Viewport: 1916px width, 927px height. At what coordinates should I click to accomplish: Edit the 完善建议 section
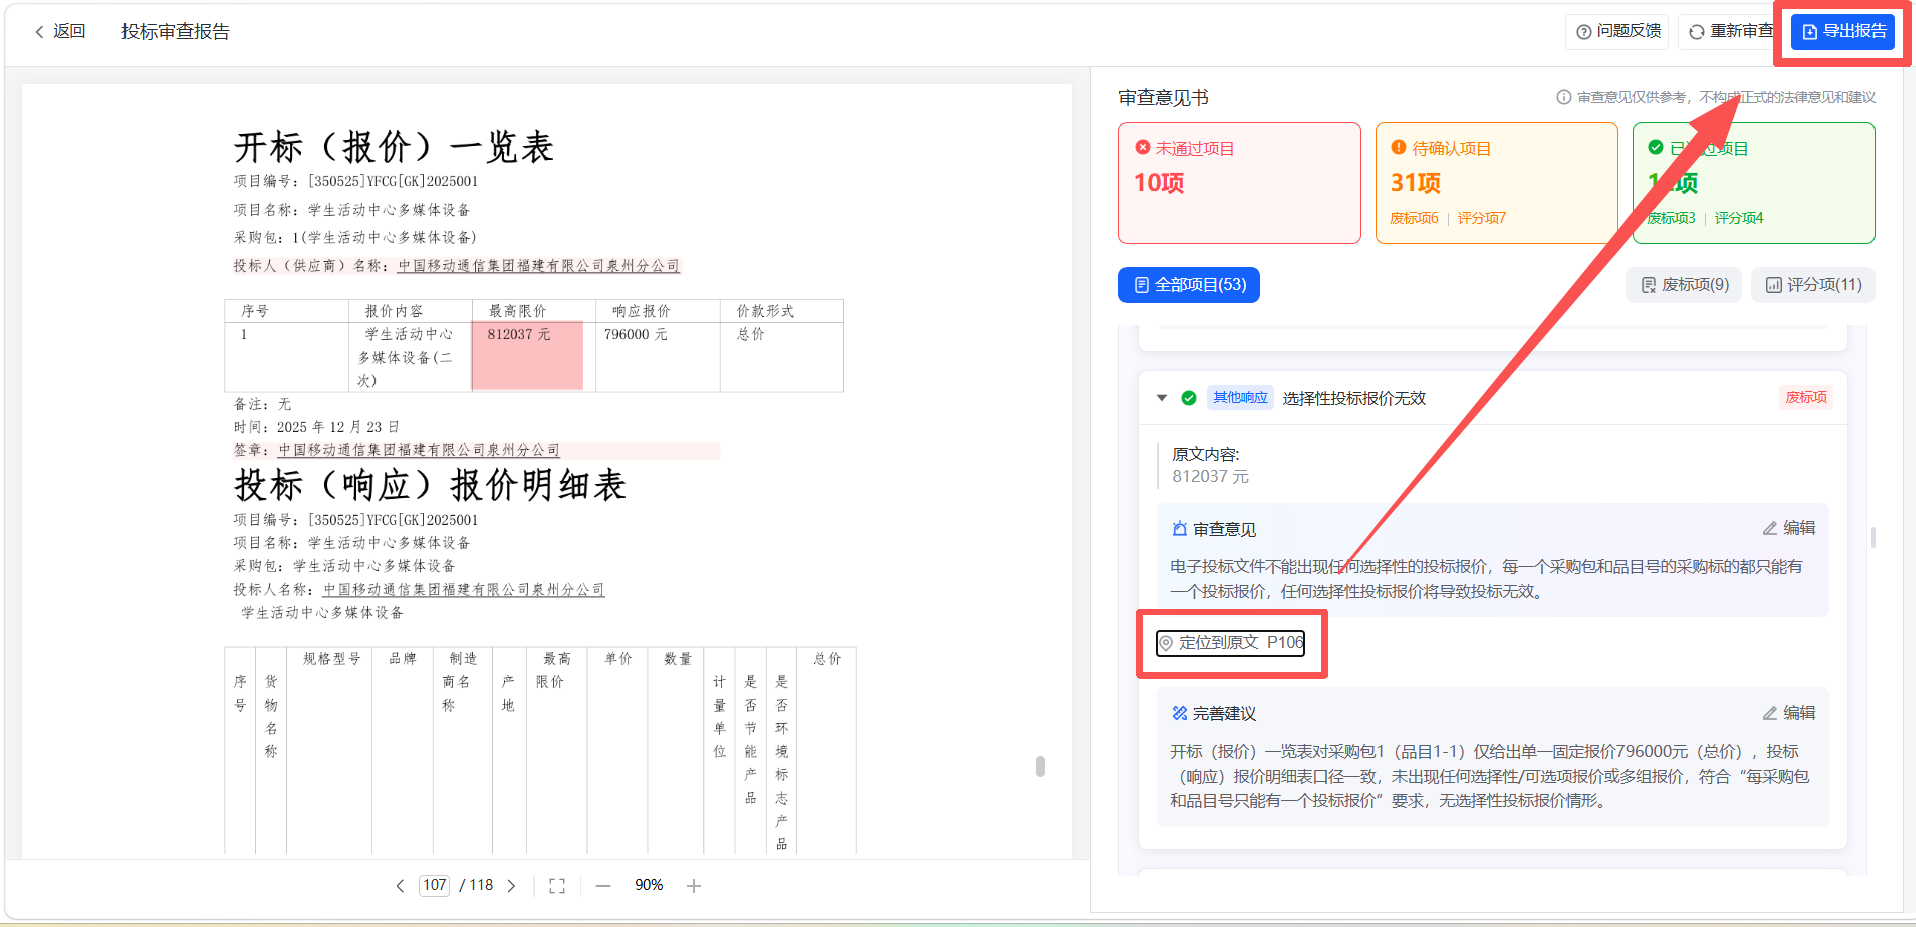click(1789, 713)
